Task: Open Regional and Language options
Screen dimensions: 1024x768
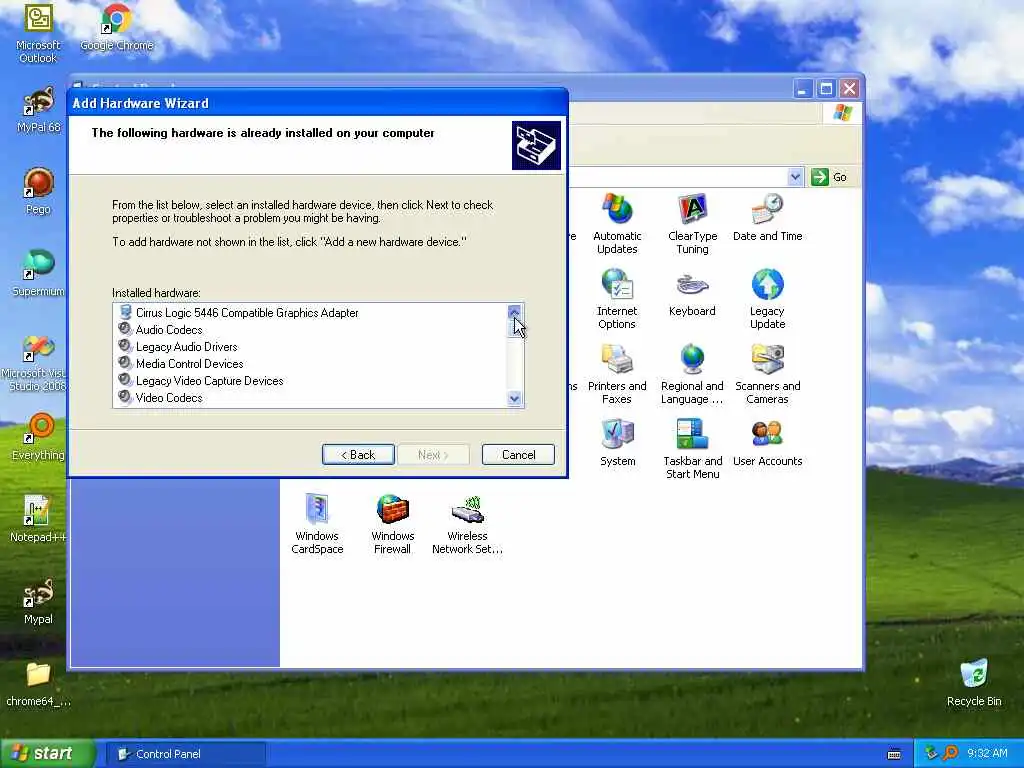Action: pos(692,374)
